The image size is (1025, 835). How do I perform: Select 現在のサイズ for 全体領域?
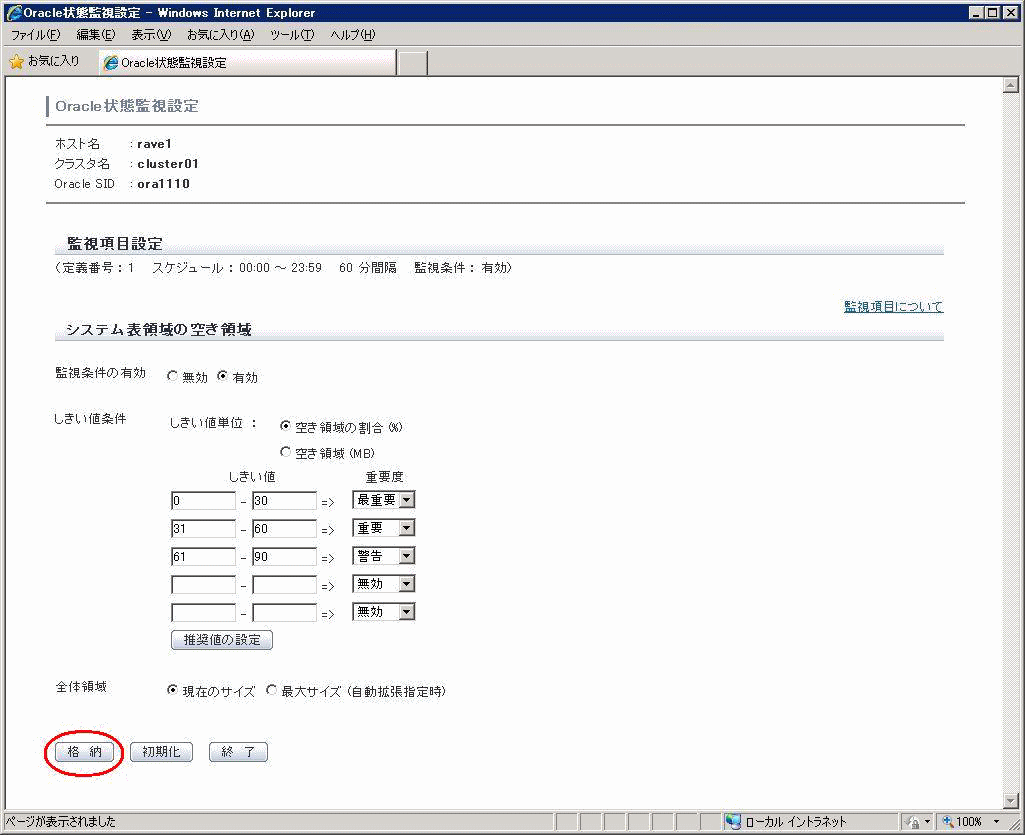click(x=172, y=690)
